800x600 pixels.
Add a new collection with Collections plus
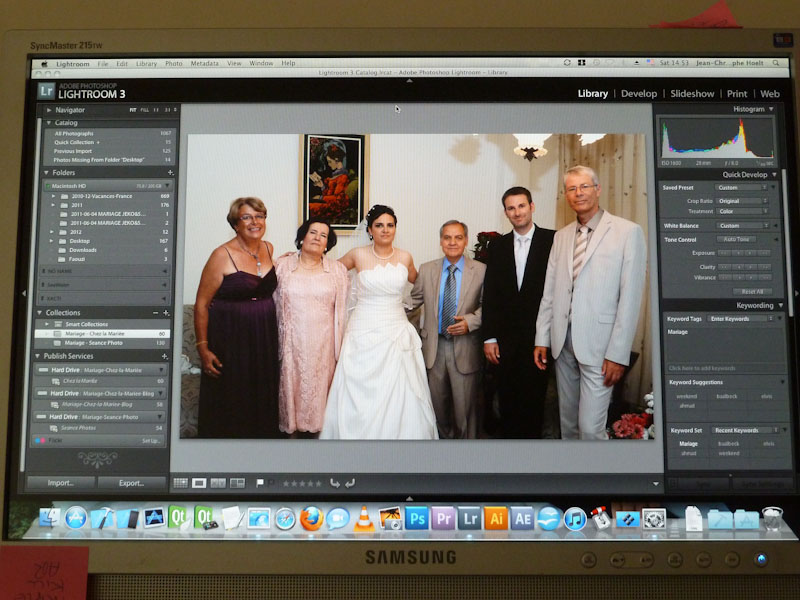(x=166, y=313)
